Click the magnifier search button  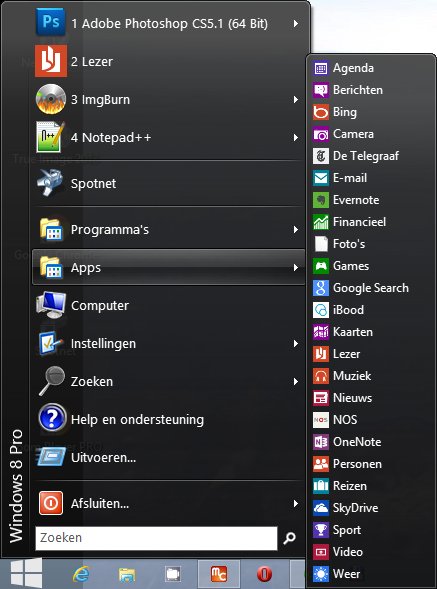289,538
